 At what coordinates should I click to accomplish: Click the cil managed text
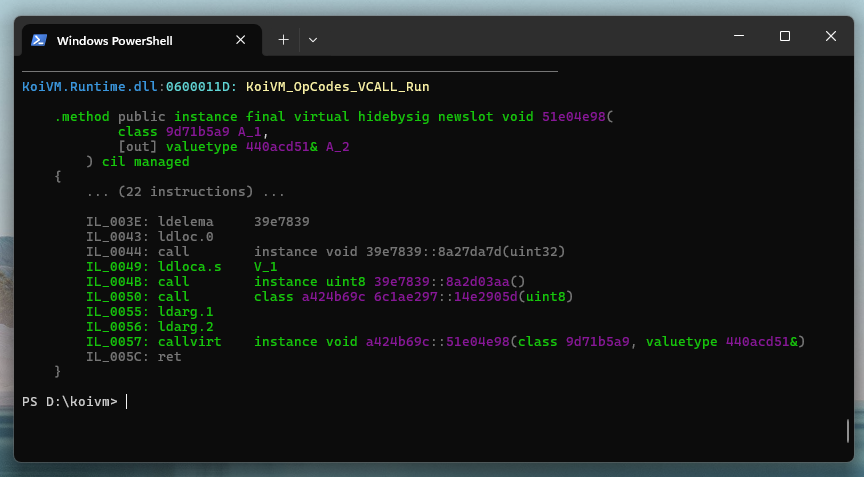coord(145,161)
